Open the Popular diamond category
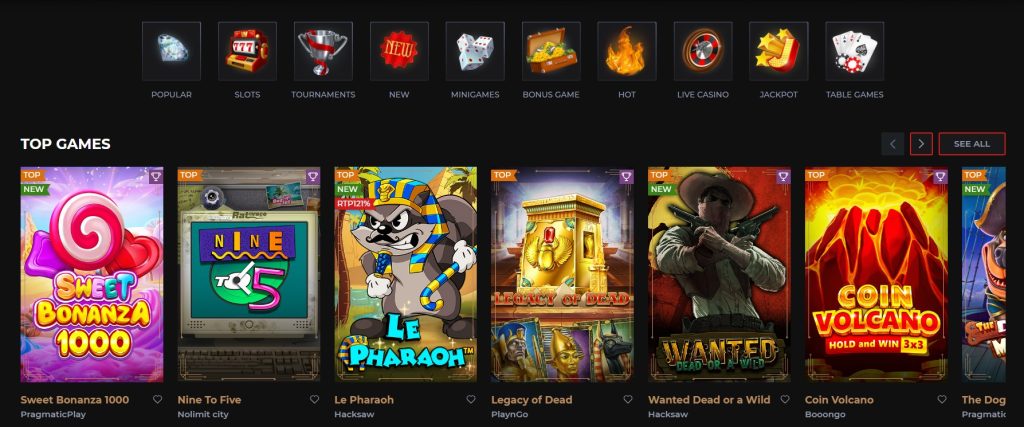The height and width of the screenshot is (427, 1024). coord(171,52)
